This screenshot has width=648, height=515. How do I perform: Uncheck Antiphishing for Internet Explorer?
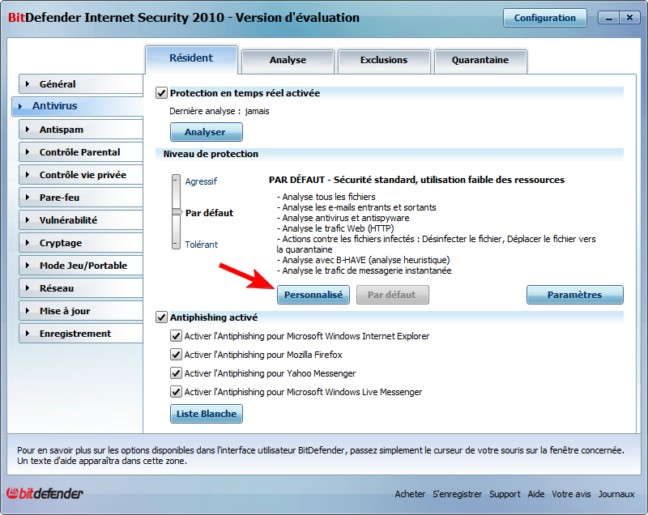(176, 336)
